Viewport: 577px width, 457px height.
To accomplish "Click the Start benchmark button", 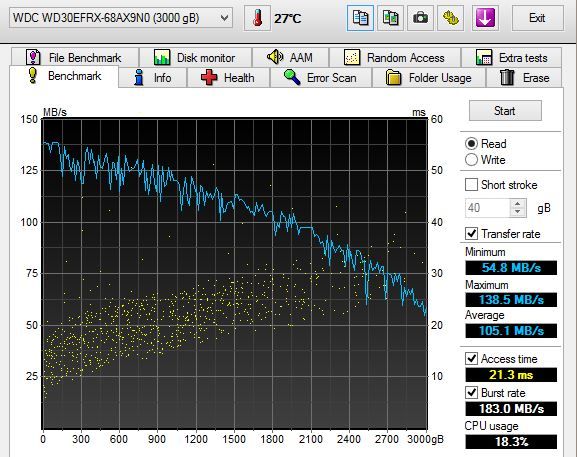I will click(505, 110).
